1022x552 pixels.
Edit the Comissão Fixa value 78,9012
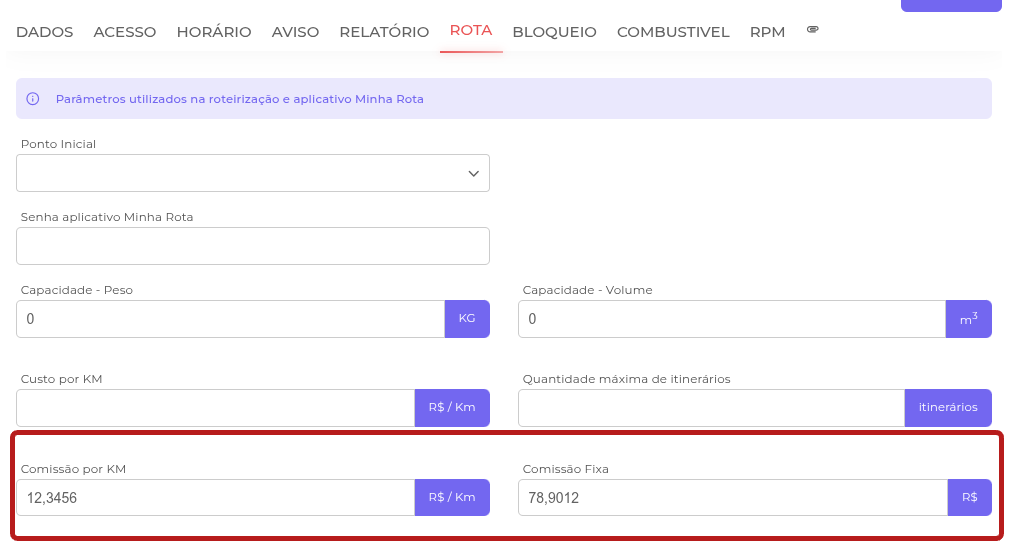(733, 498)
